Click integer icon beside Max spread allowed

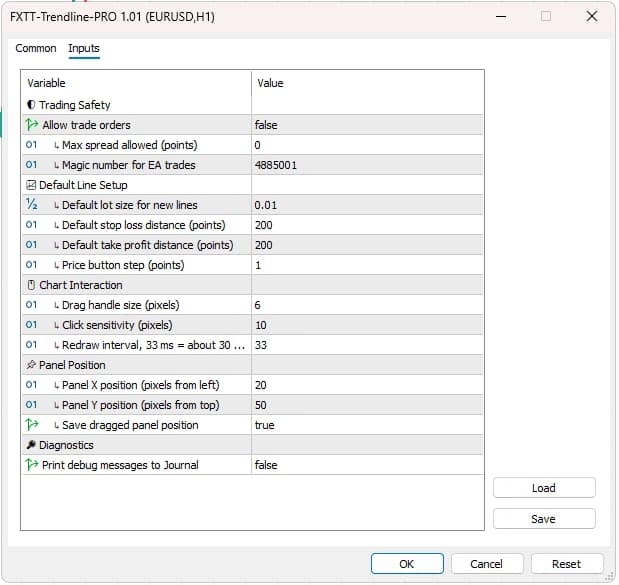[31, 145]
